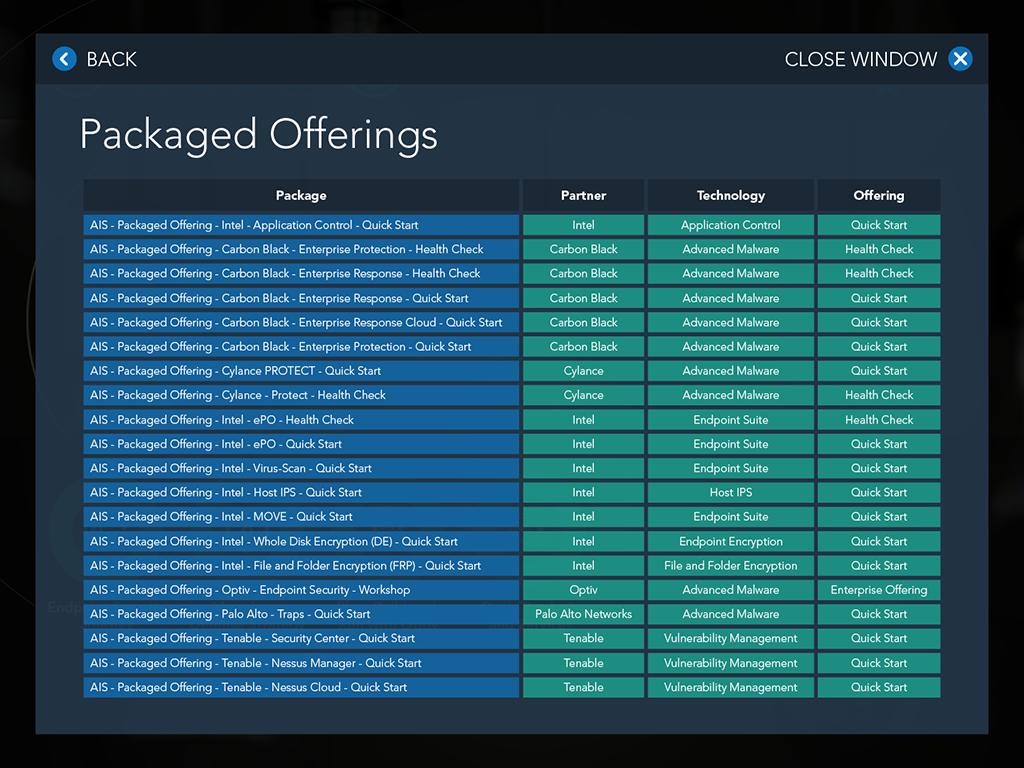Open Intel Virus-Scan Quick Start package
Image resolution: width=1024 pixels, height=768 pixels.
(x=301, y=468)
